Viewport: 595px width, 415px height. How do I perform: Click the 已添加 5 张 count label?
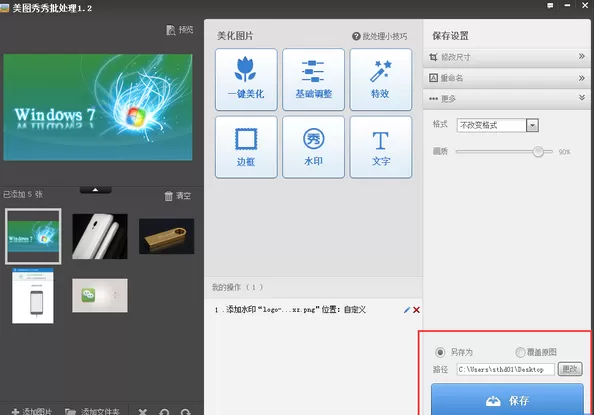point(23,194)
